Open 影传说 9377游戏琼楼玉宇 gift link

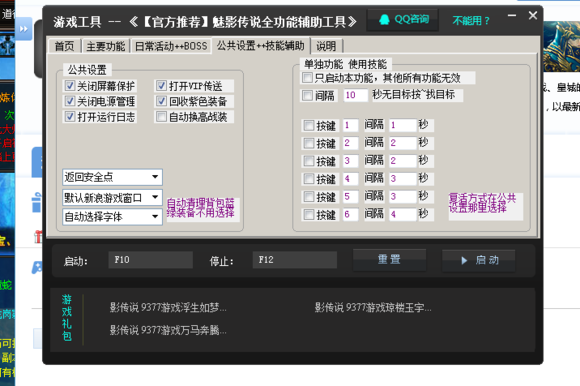click(x=373, y=307)
